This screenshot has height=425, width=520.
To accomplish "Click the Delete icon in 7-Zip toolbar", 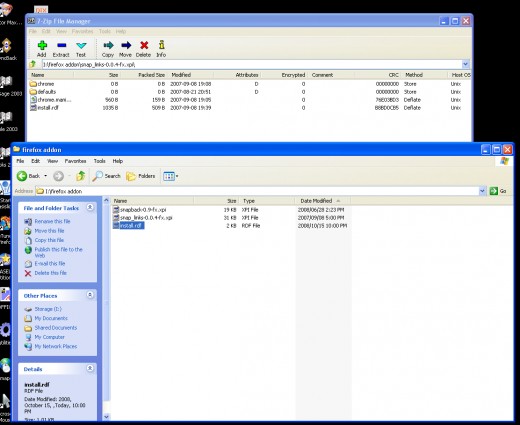I will [144, 49].
